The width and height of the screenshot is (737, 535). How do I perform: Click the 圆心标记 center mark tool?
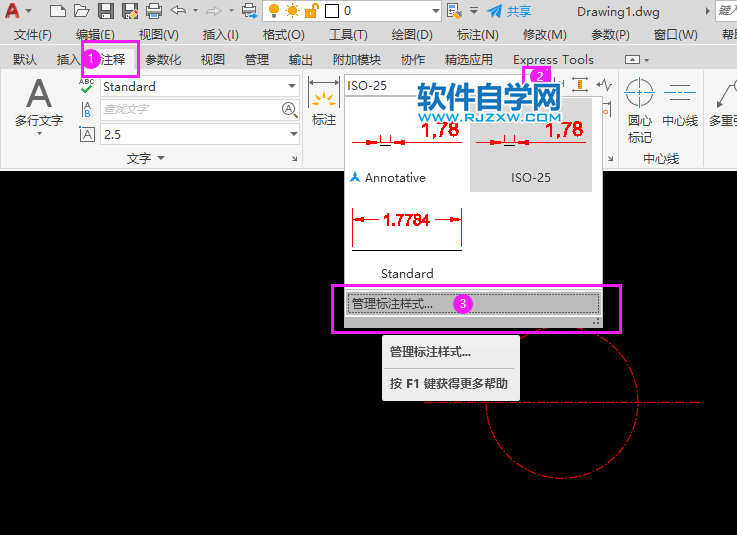640,110
